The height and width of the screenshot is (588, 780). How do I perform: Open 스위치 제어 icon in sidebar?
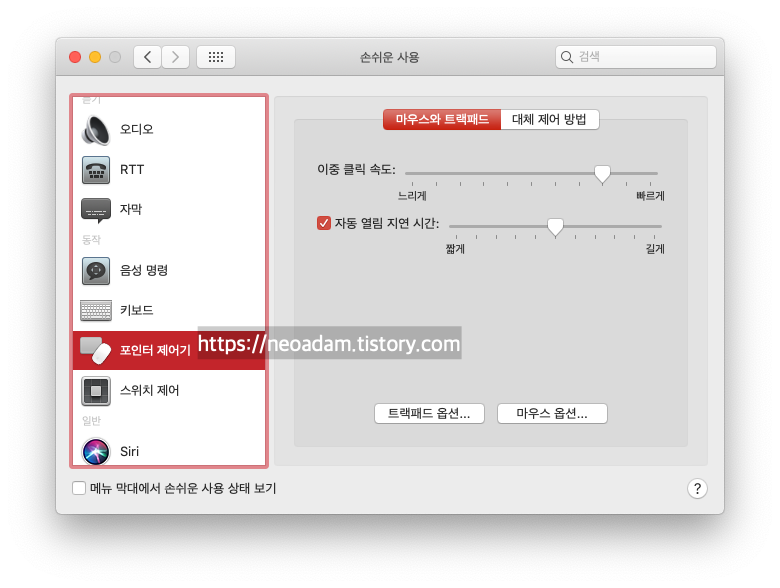pyautogui.click(x=96, y=391)
